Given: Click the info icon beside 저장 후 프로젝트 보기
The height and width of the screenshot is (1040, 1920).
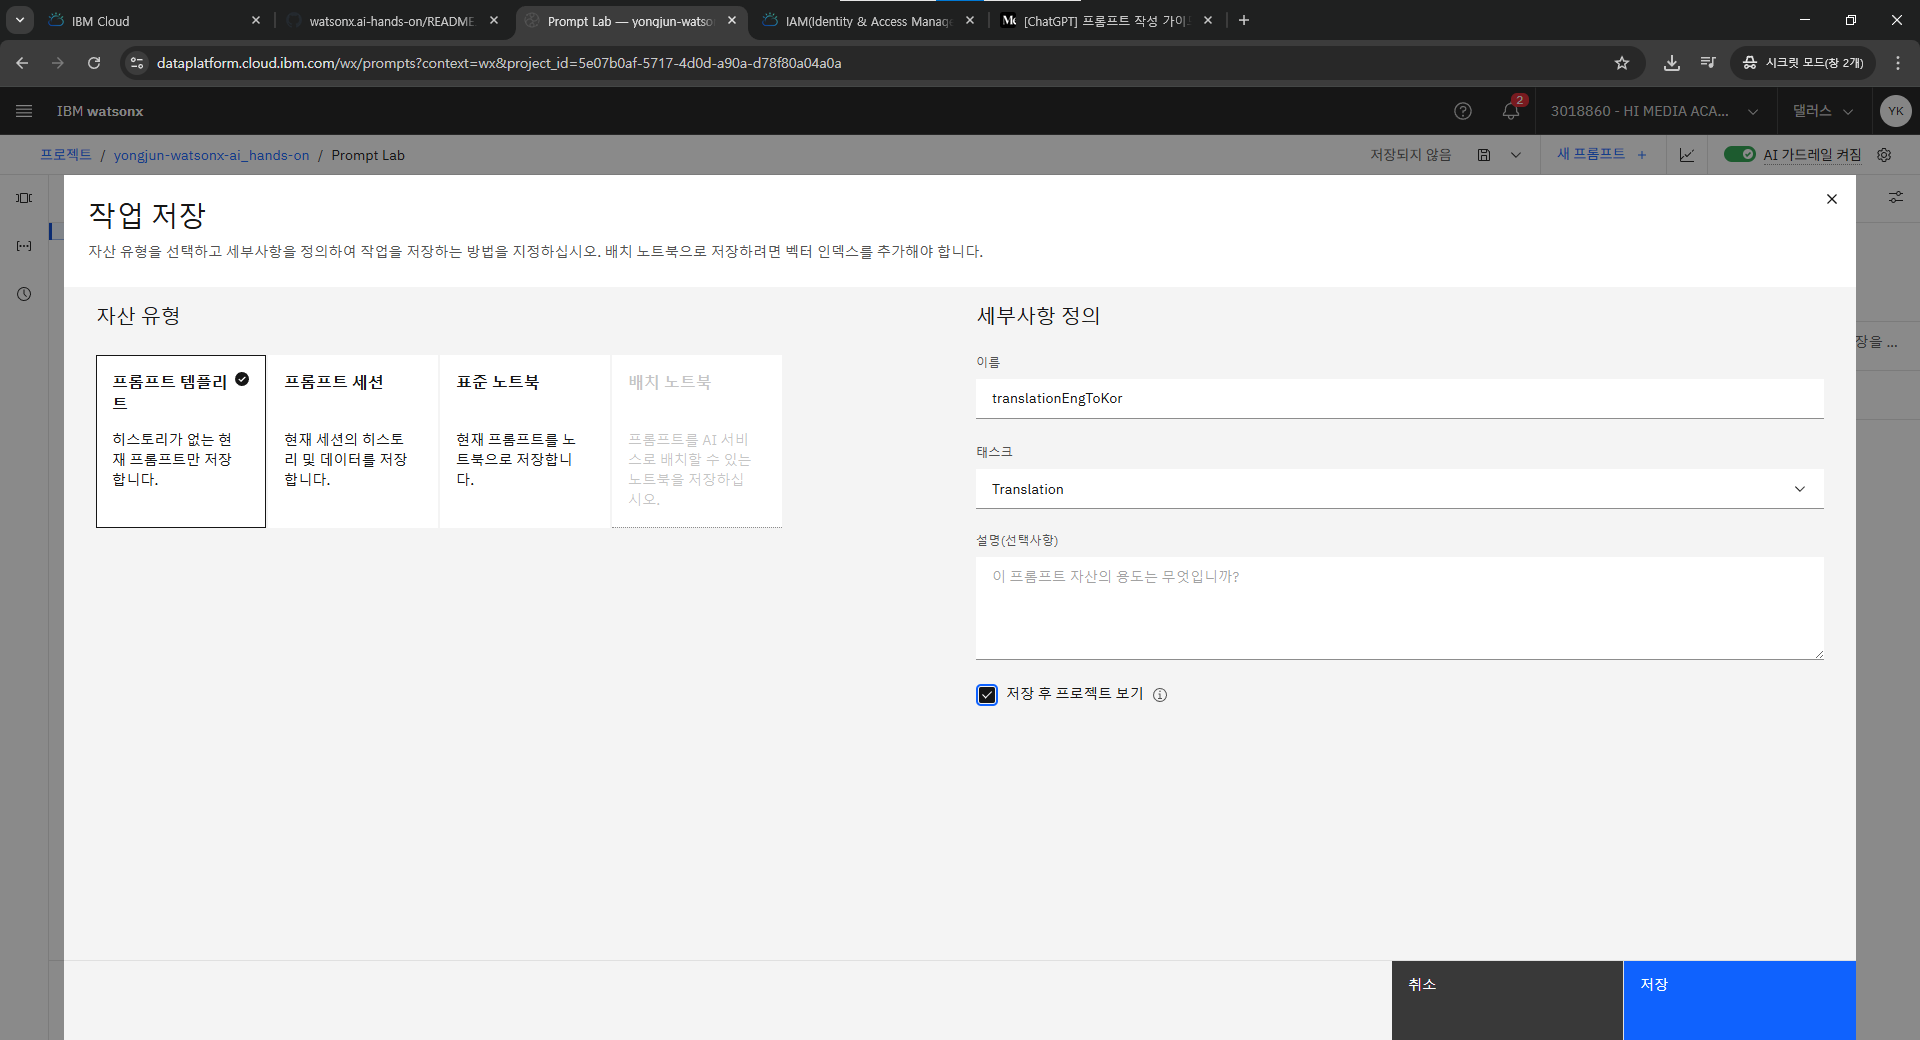Looking at the screenshot, I should 1160,695.
